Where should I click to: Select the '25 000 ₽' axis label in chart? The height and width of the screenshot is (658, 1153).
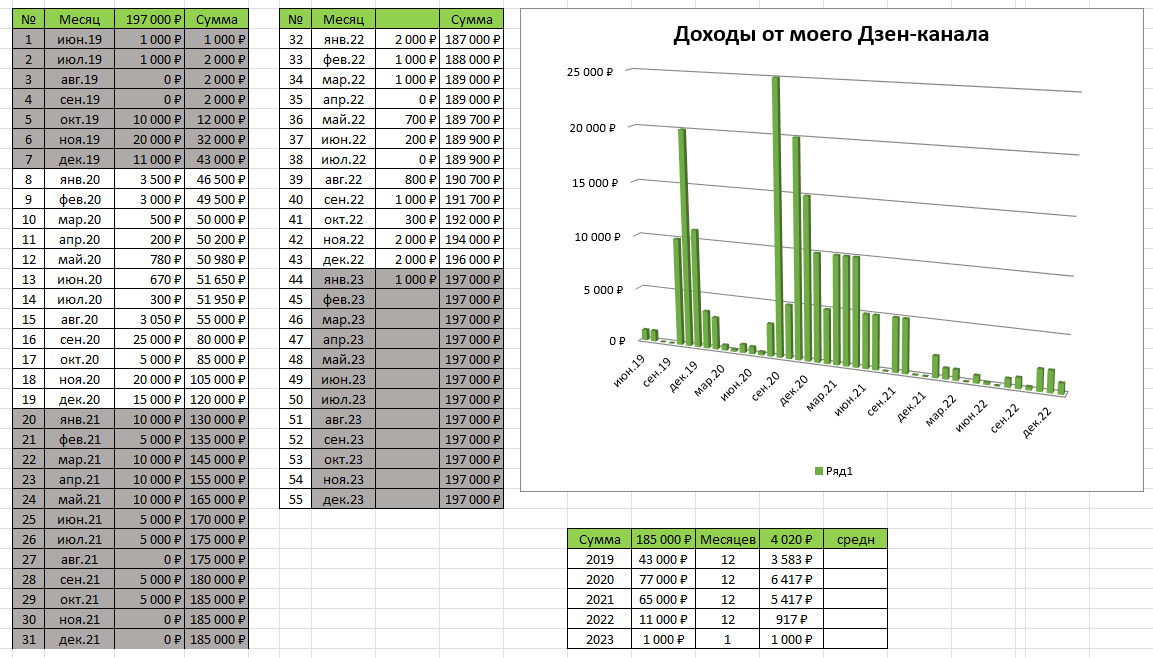click(x=590, y=72)
